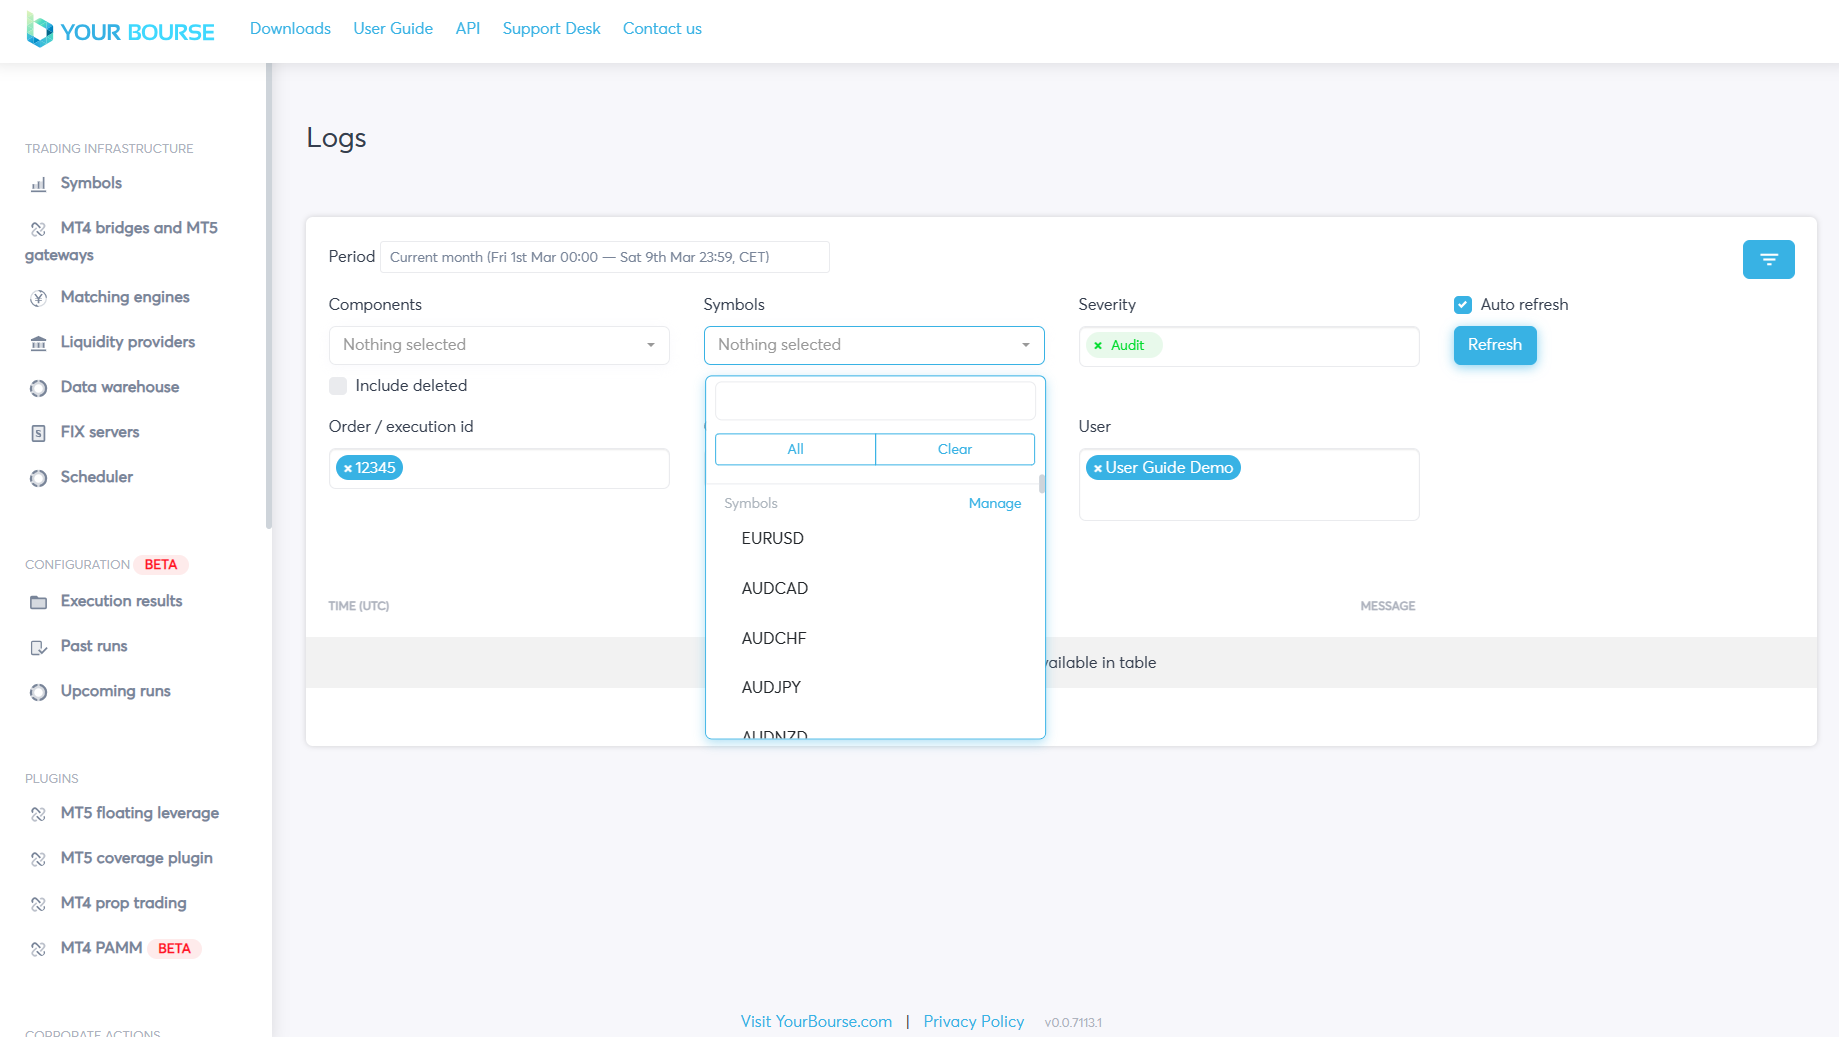Click the FIX servers sidebar icon
This screenshot has width=1839, height=1037.
[x=38, y=433]
